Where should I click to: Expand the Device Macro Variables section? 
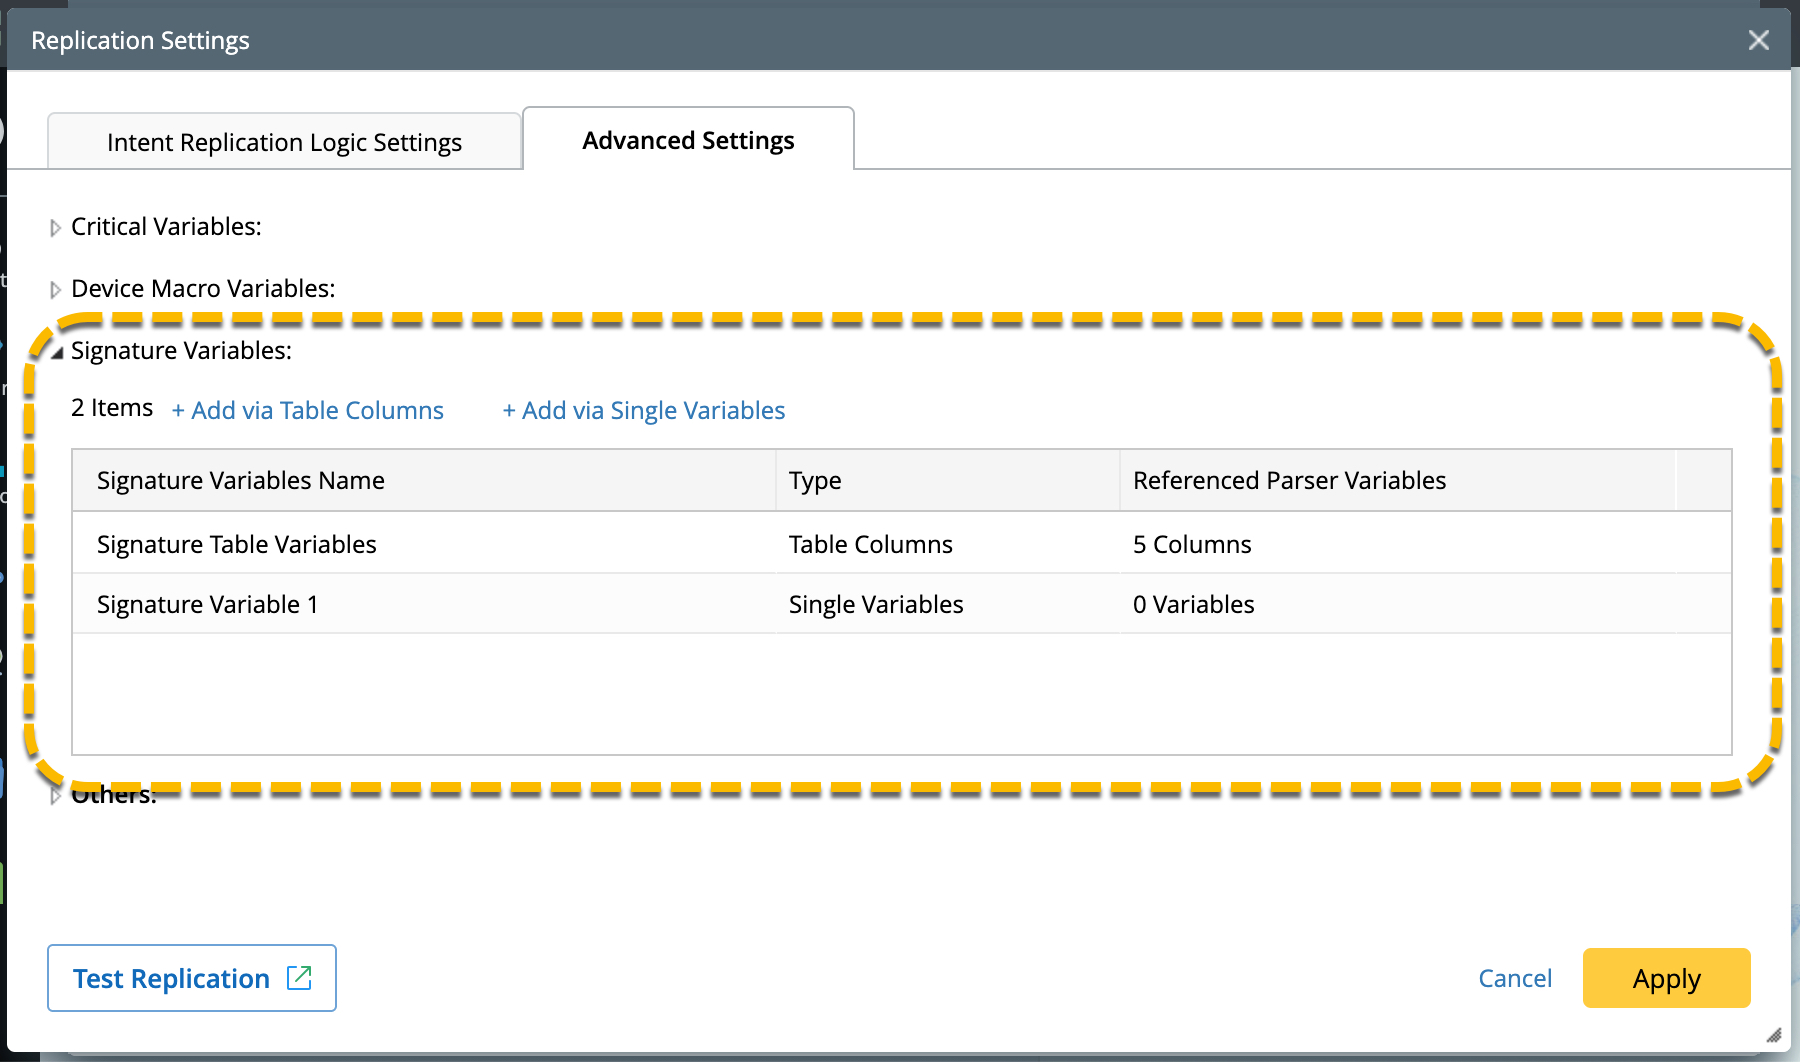[x=56, y=290]
